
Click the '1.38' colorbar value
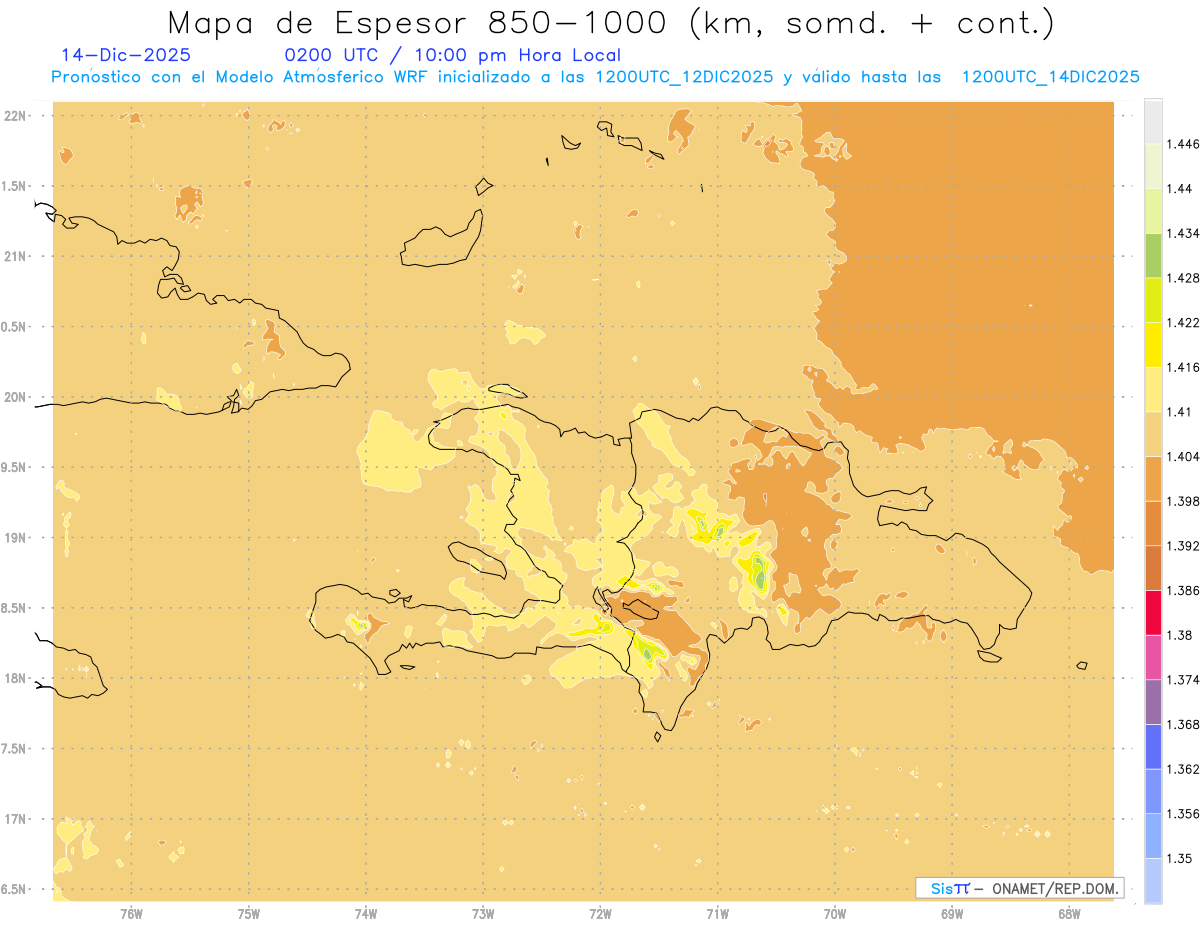1181,635
